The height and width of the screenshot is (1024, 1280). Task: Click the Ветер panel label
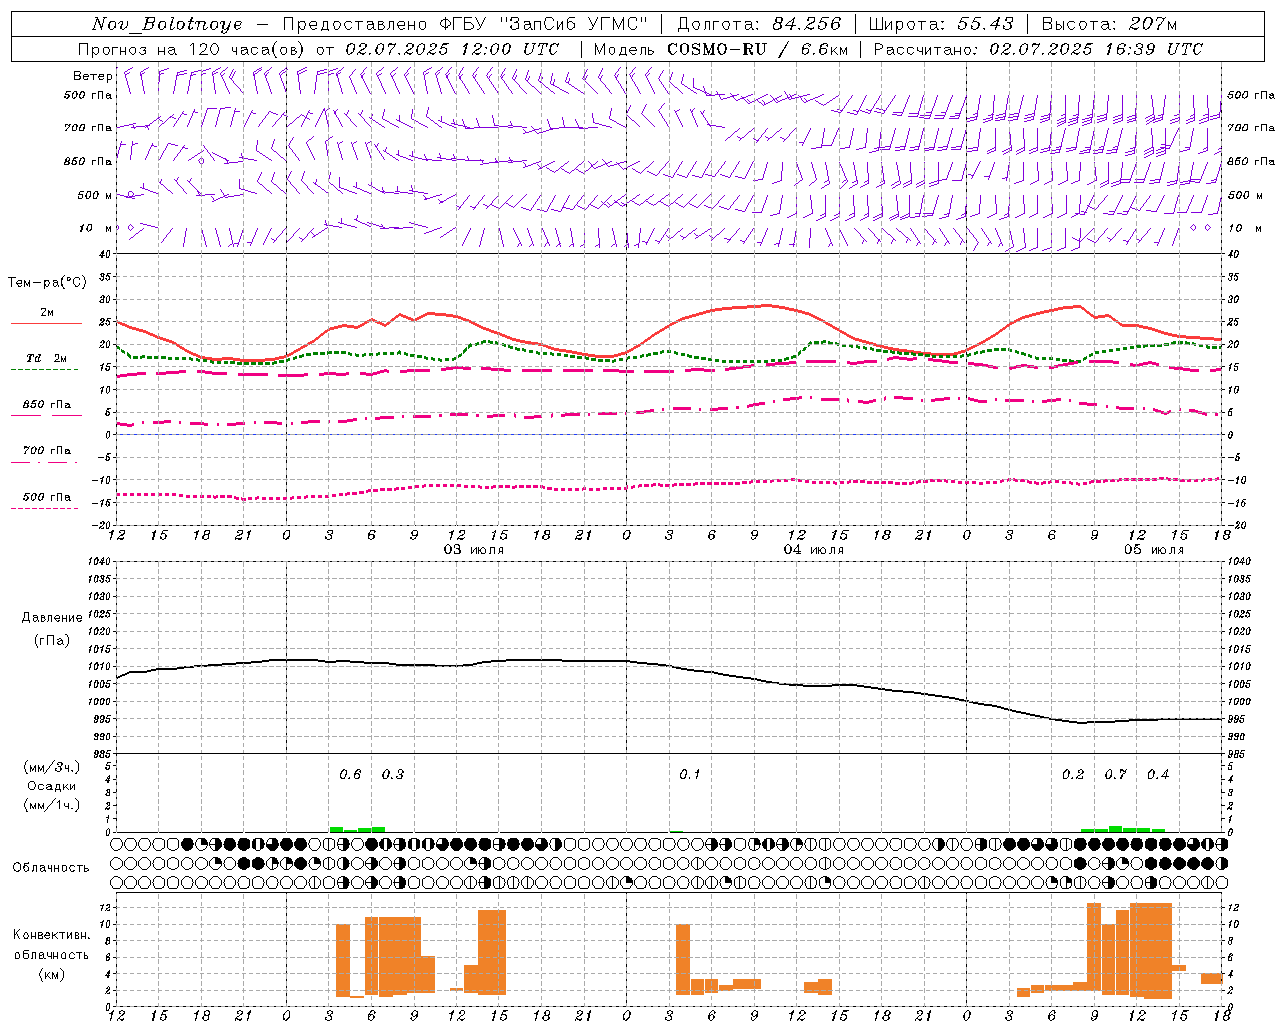[92, 76]
